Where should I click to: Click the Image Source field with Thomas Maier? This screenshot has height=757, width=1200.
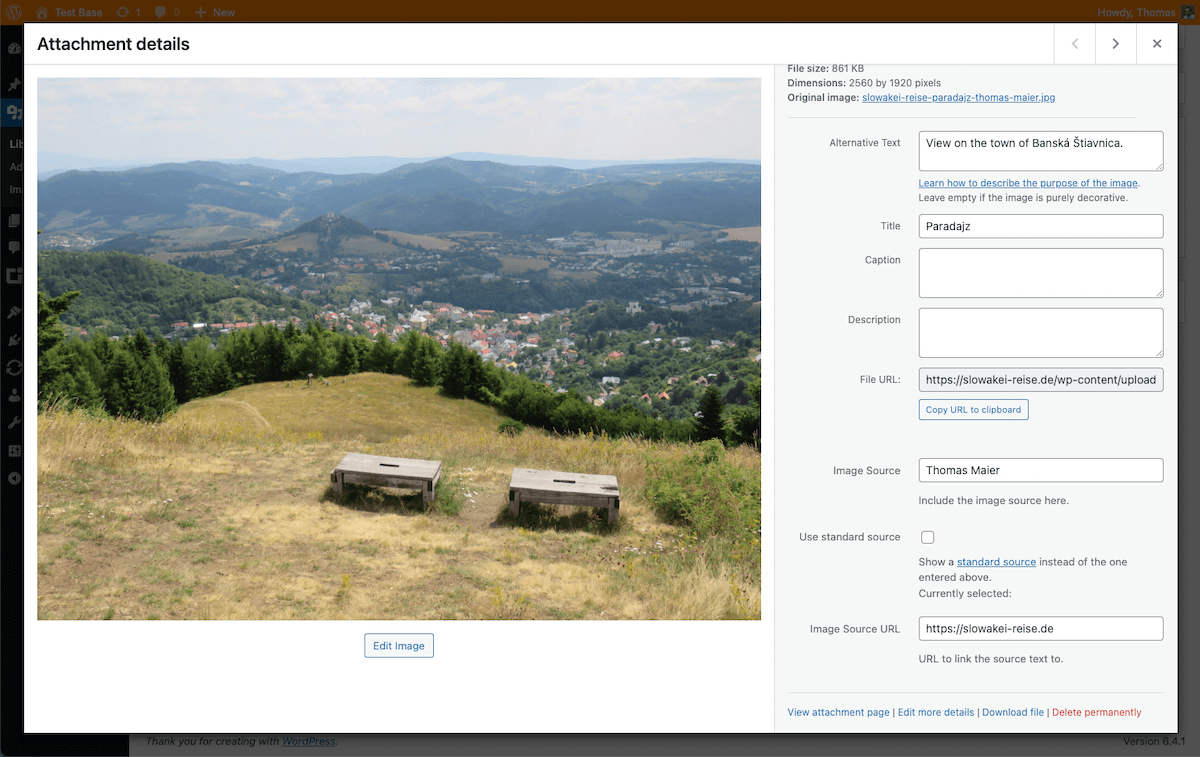1041,470
